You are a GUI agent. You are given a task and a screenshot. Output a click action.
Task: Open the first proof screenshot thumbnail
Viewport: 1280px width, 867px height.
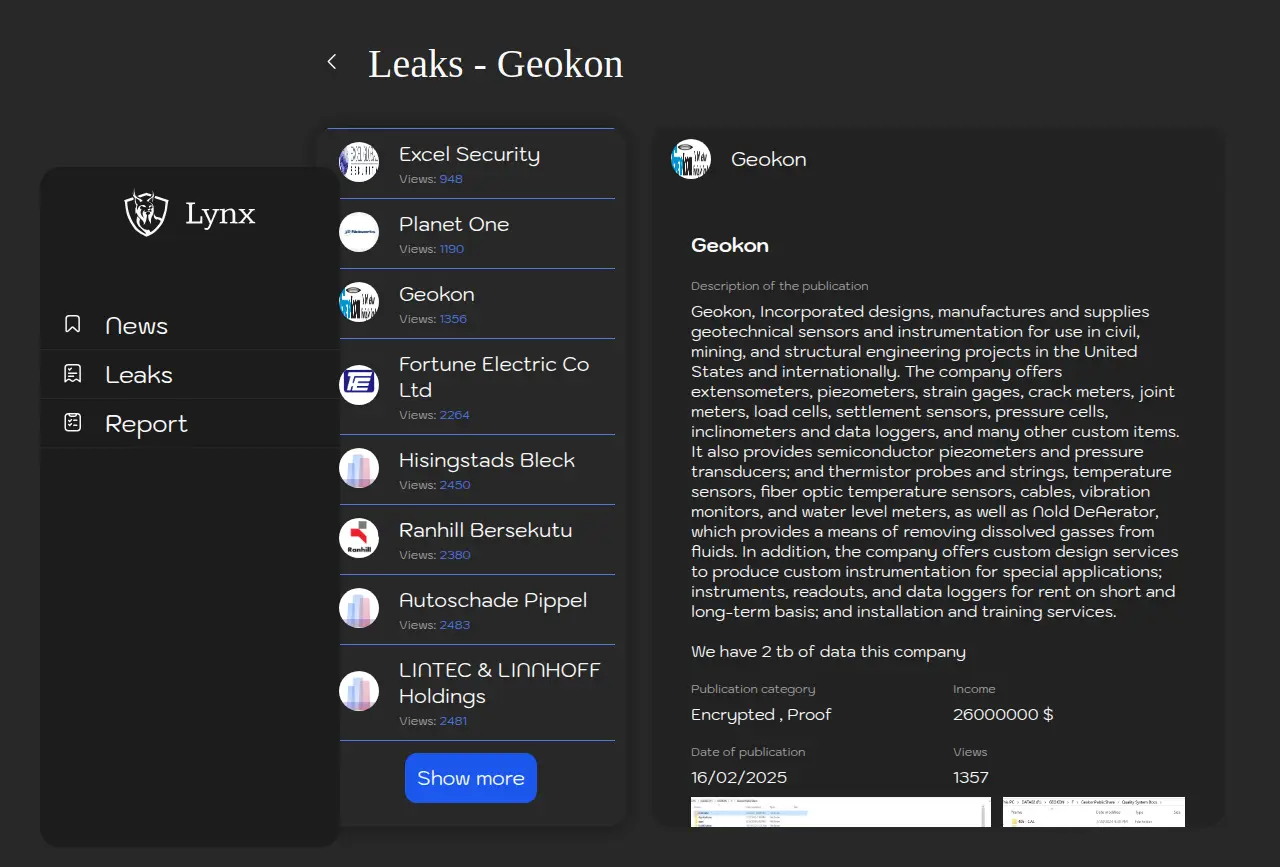(840, 811)
